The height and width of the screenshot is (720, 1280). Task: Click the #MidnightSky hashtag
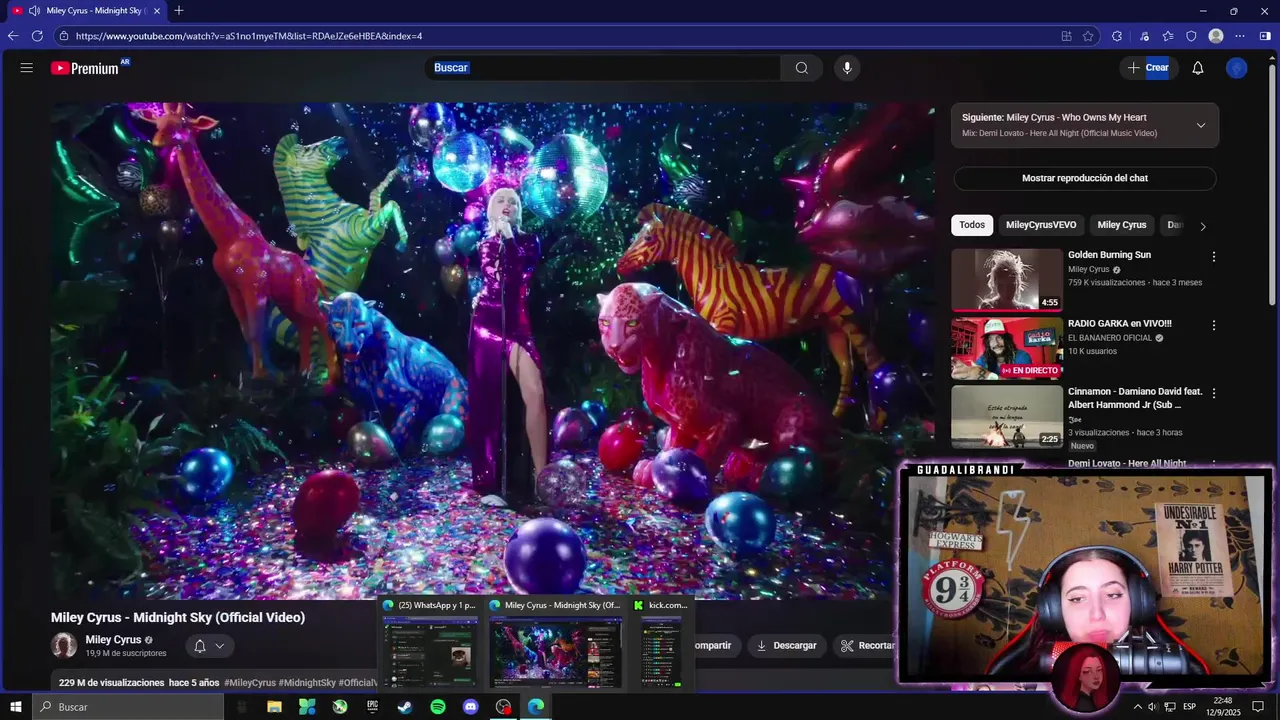307,683
